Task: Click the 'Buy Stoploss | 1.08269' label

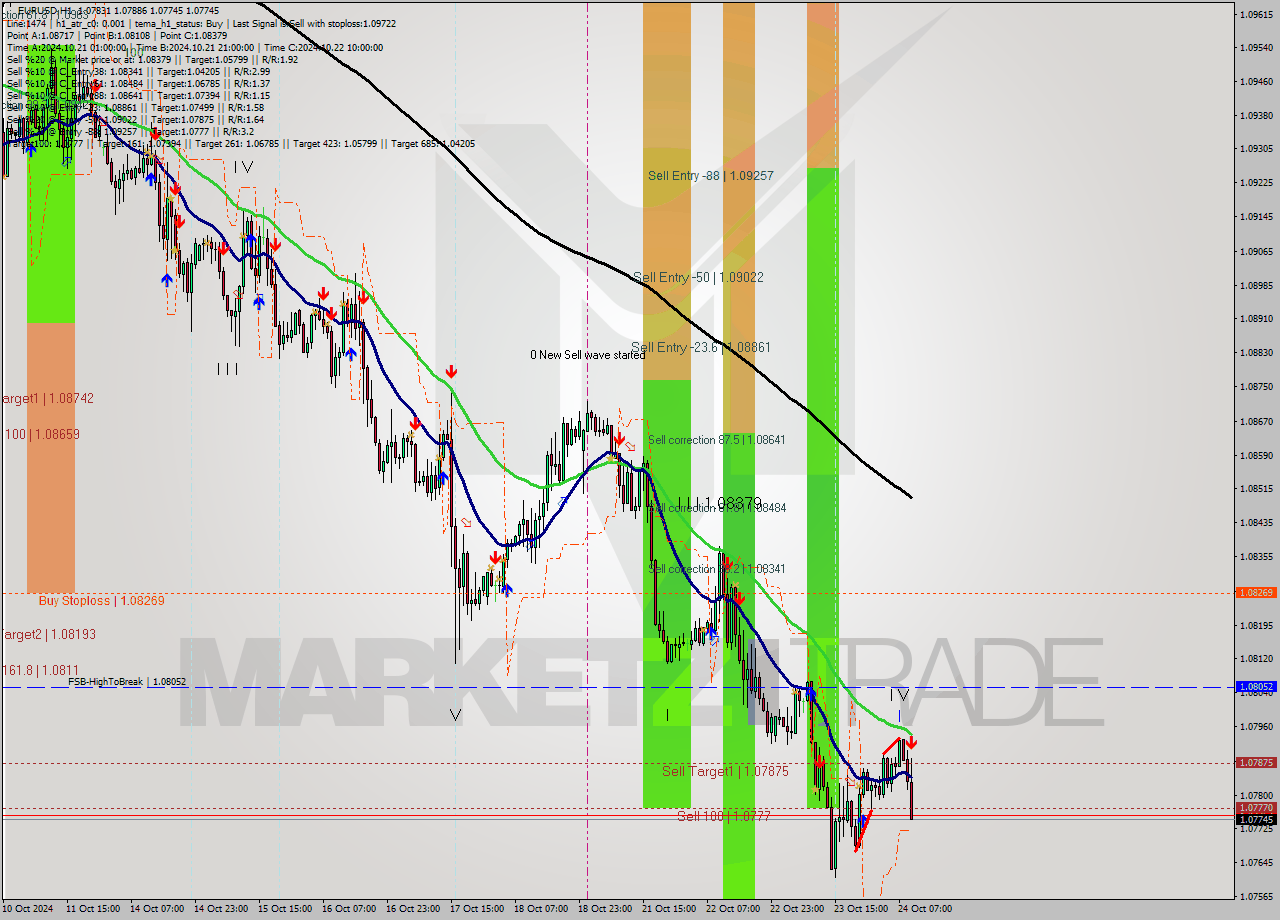Action: pyautogui.click(x=101, y=601)
